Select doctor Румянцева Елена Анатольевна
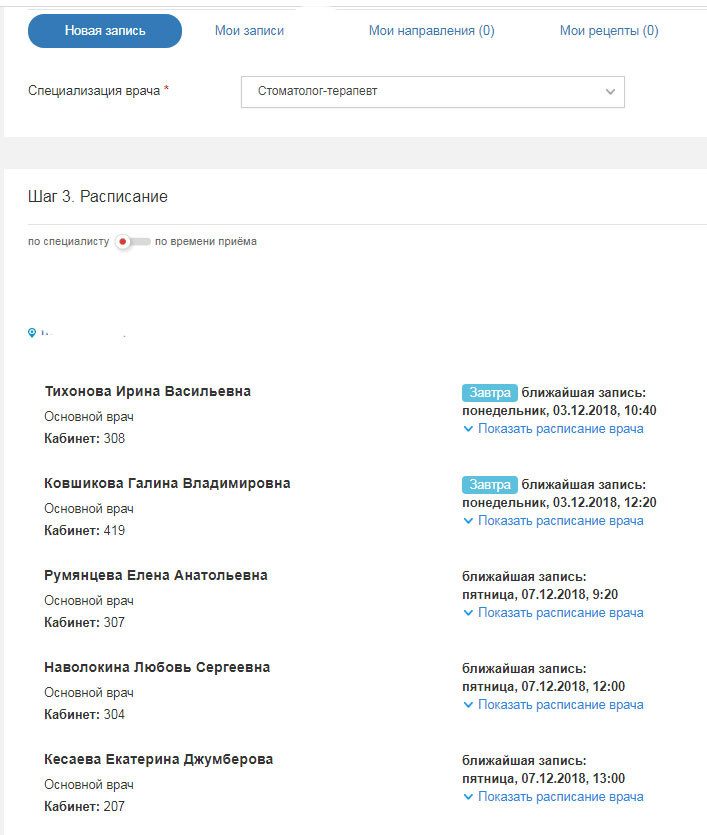Image resolution: width=707 pixels, height=835 pixels. [x=156, y=575]
